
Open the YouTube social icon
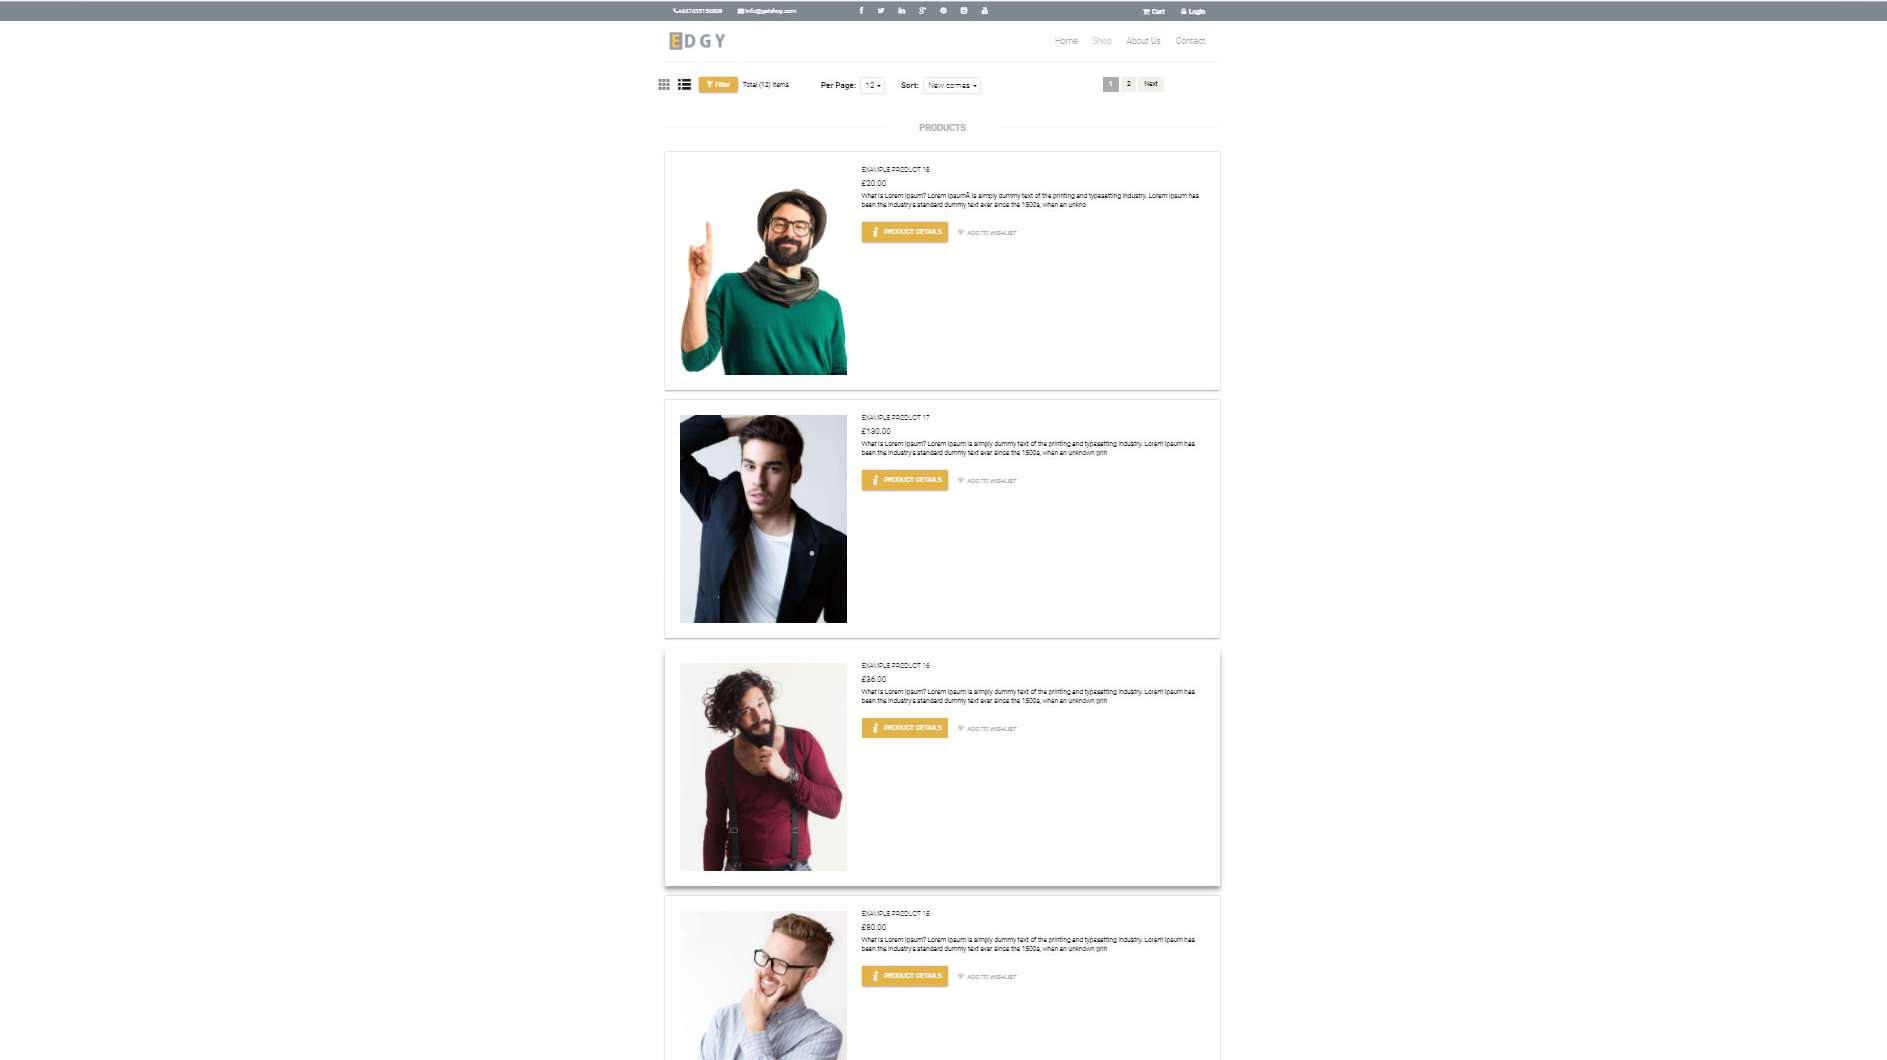point(984,11)
